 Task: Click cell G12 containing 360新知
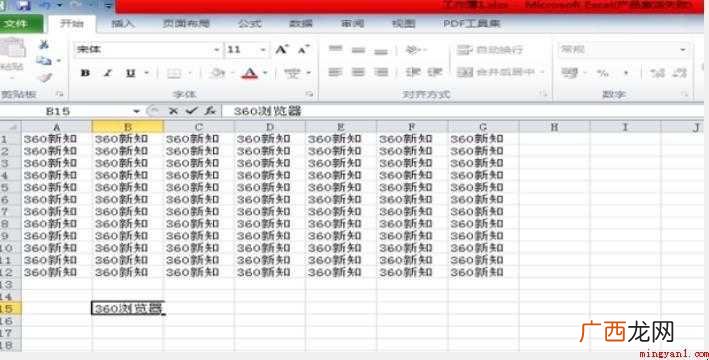(483, 272)
